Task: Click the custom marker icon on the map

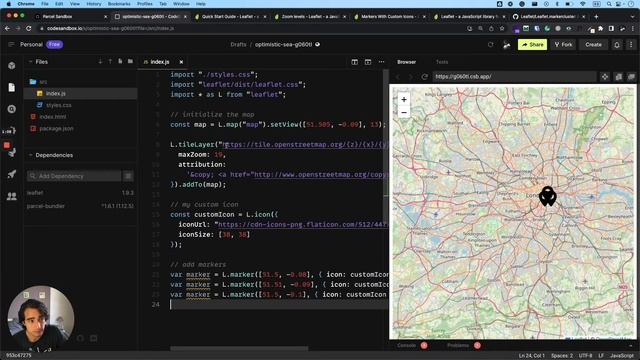Action: pyautogui.click(x=547, y=196)
